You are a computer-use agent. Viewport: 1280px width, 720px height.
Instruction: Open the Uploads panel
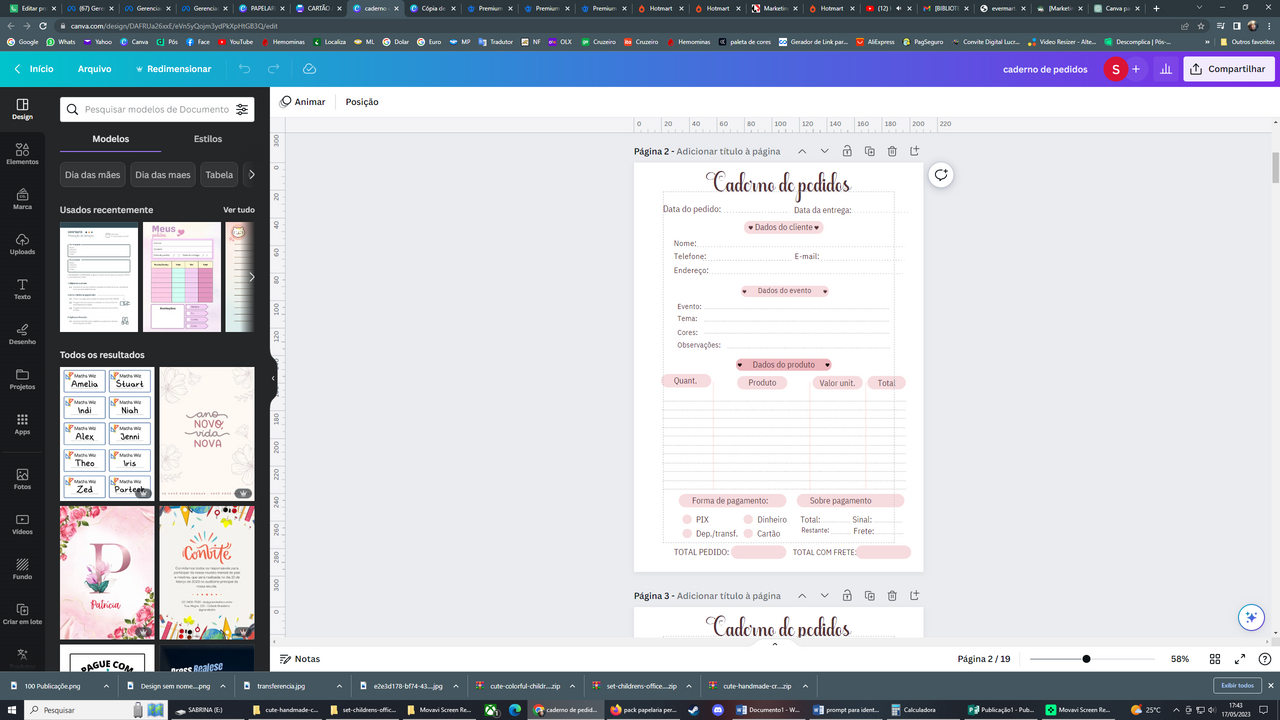[22, 244]
